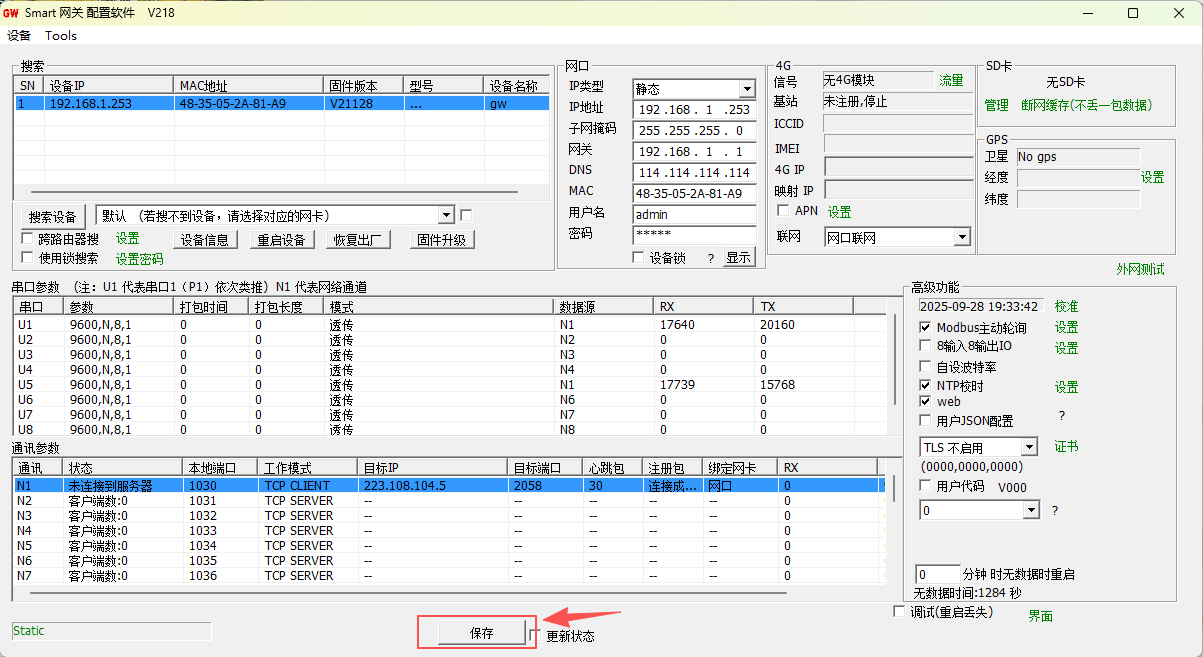
Task: Click the GW app icon in title bar
Action: pos(11,13)
